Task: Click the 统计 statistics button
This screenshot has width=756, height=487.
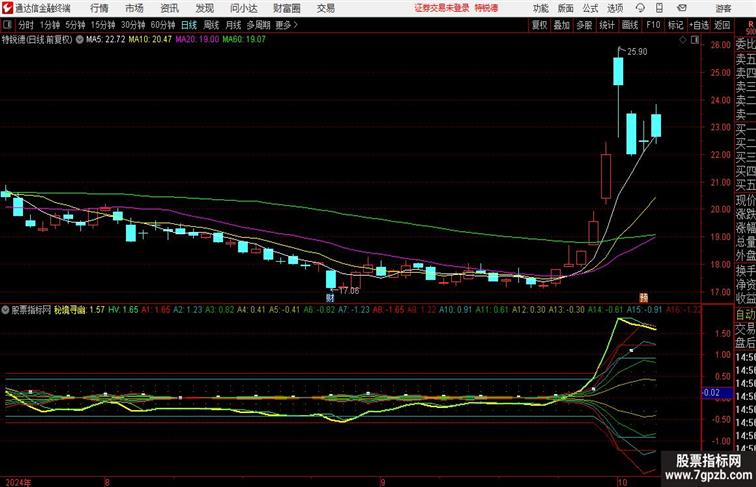Action: 607,25
